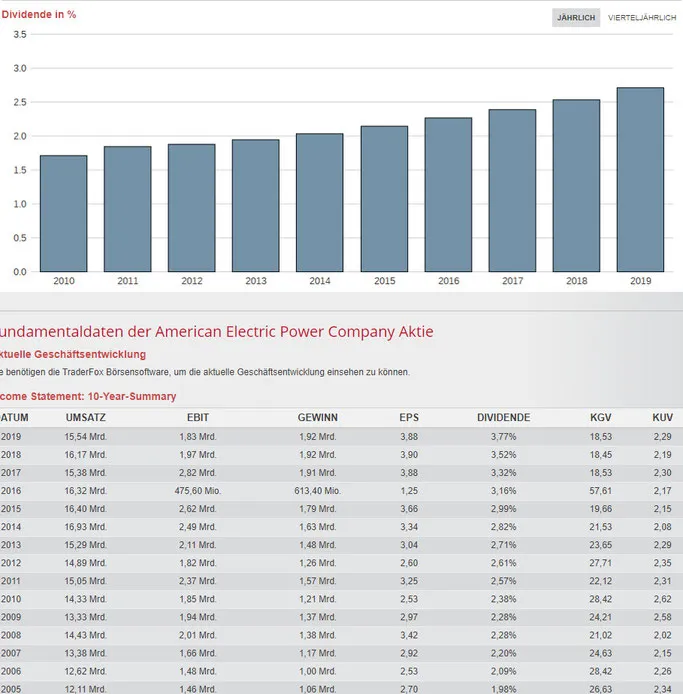This screenshot has height=694, width=683.
Task: Select EPS value 1,25
Action: 409,491
